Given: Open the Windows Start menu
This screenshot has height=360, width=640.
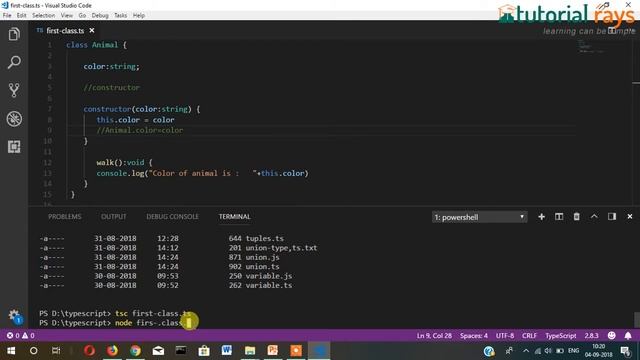Looking at the screenshot, I should (11, 351).
